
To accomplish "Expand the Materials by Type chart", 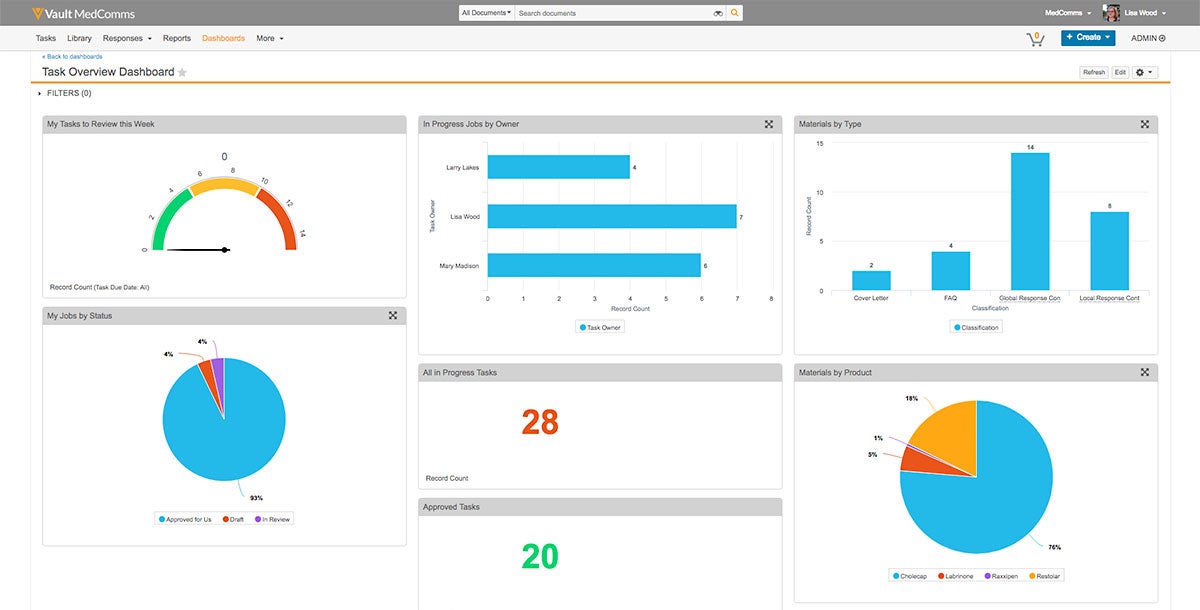I will [1144, 124].
